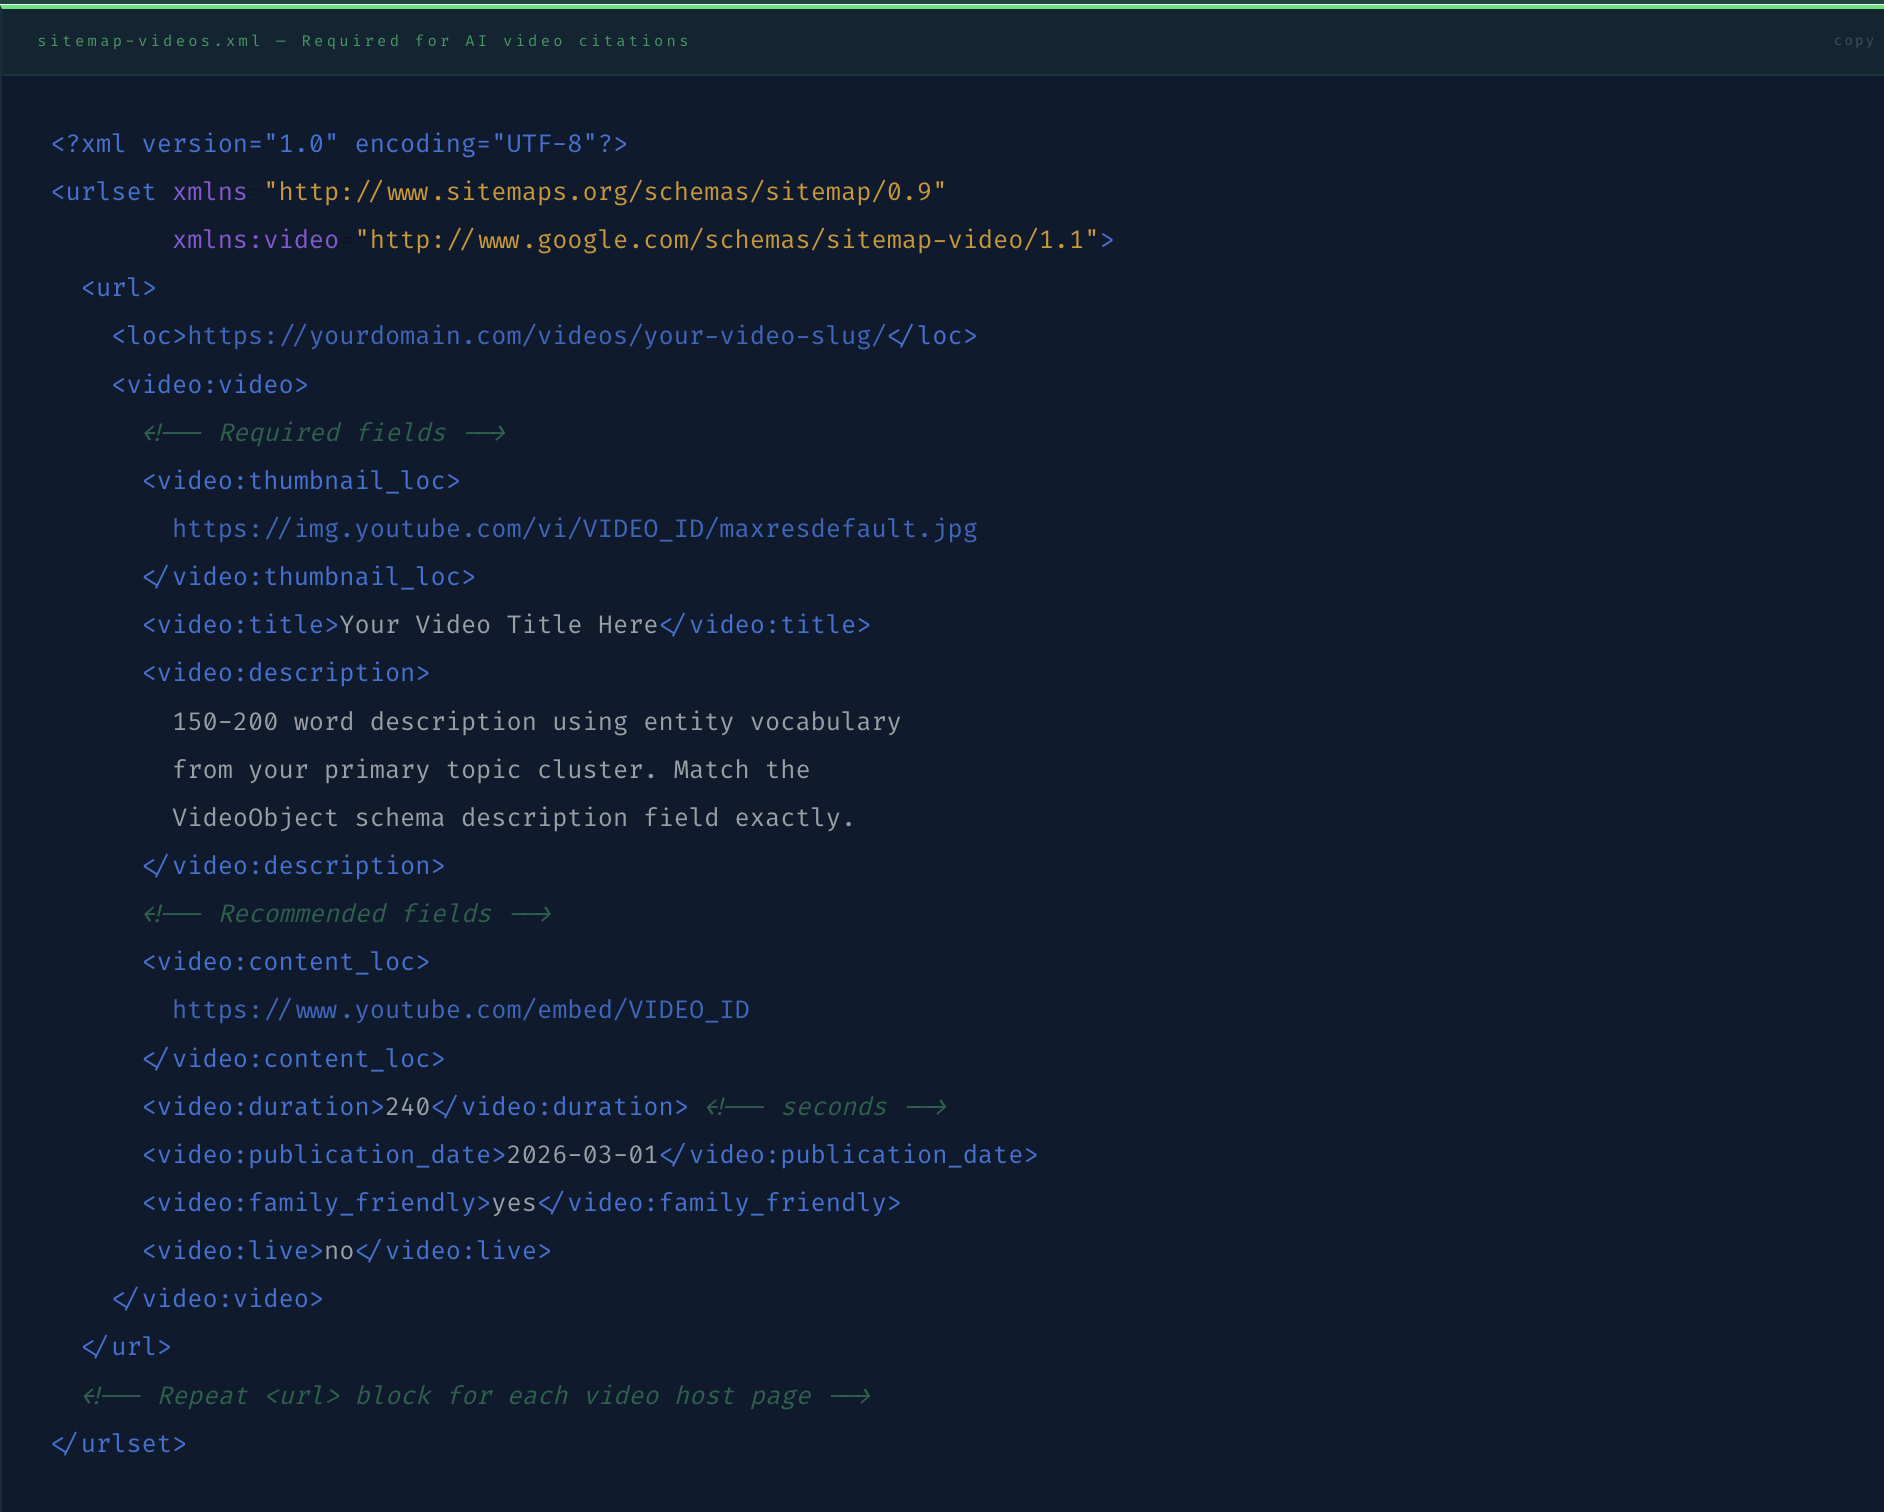The height and width of the screenshot is (1512, 1884).
Task: Click the publication_date value 2026-03-01
Action: coord(582,1154)
